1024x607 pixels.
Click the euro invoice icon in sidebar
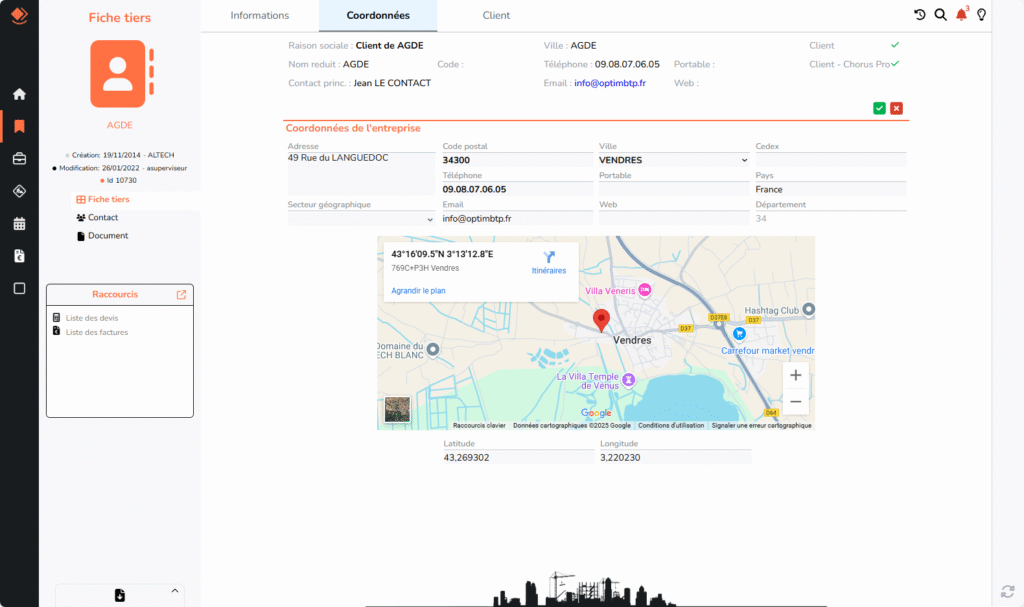pyautogui.click(x=19, y=256)
